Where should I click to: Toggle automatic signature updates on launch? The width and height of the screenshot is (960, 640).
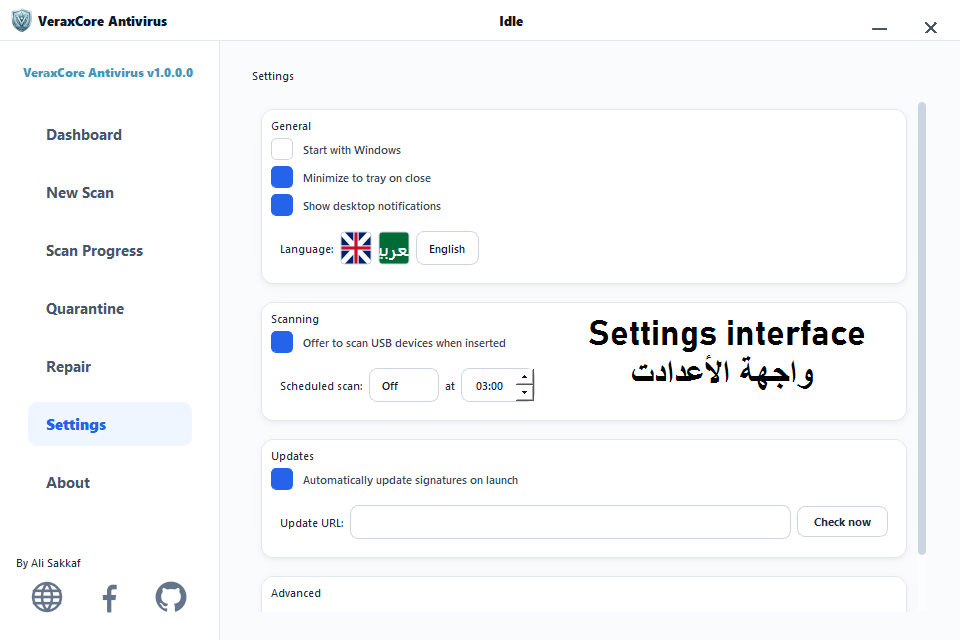point(282,480)
